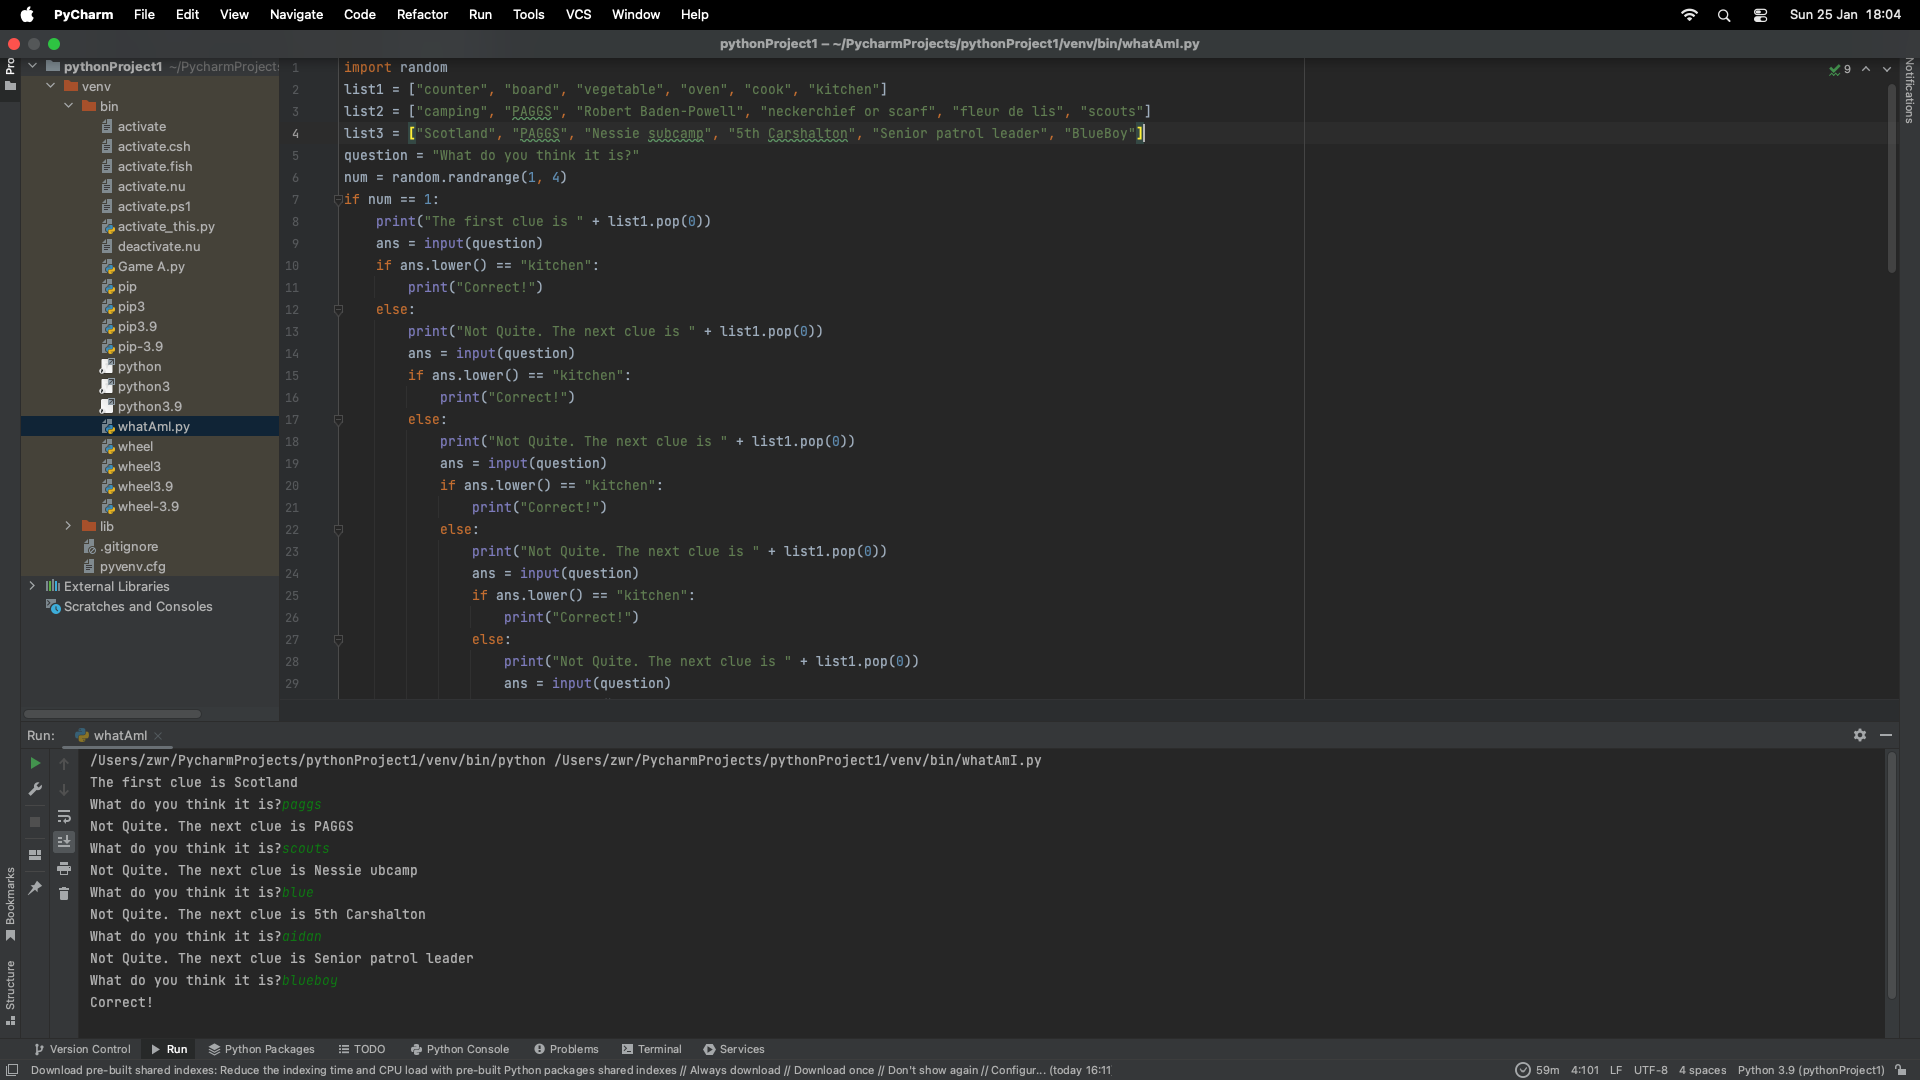This screenshot has height=1080, width=1920.
Task: Expand the lib folder
Action: (68, 526)
